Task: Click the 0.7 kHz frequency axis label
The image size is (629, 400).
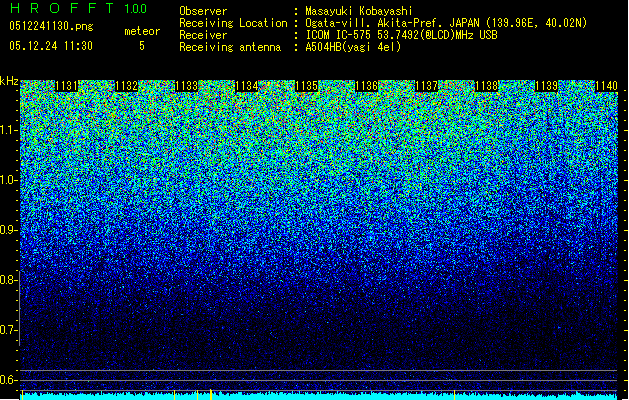Action: (x=7, y=330)
